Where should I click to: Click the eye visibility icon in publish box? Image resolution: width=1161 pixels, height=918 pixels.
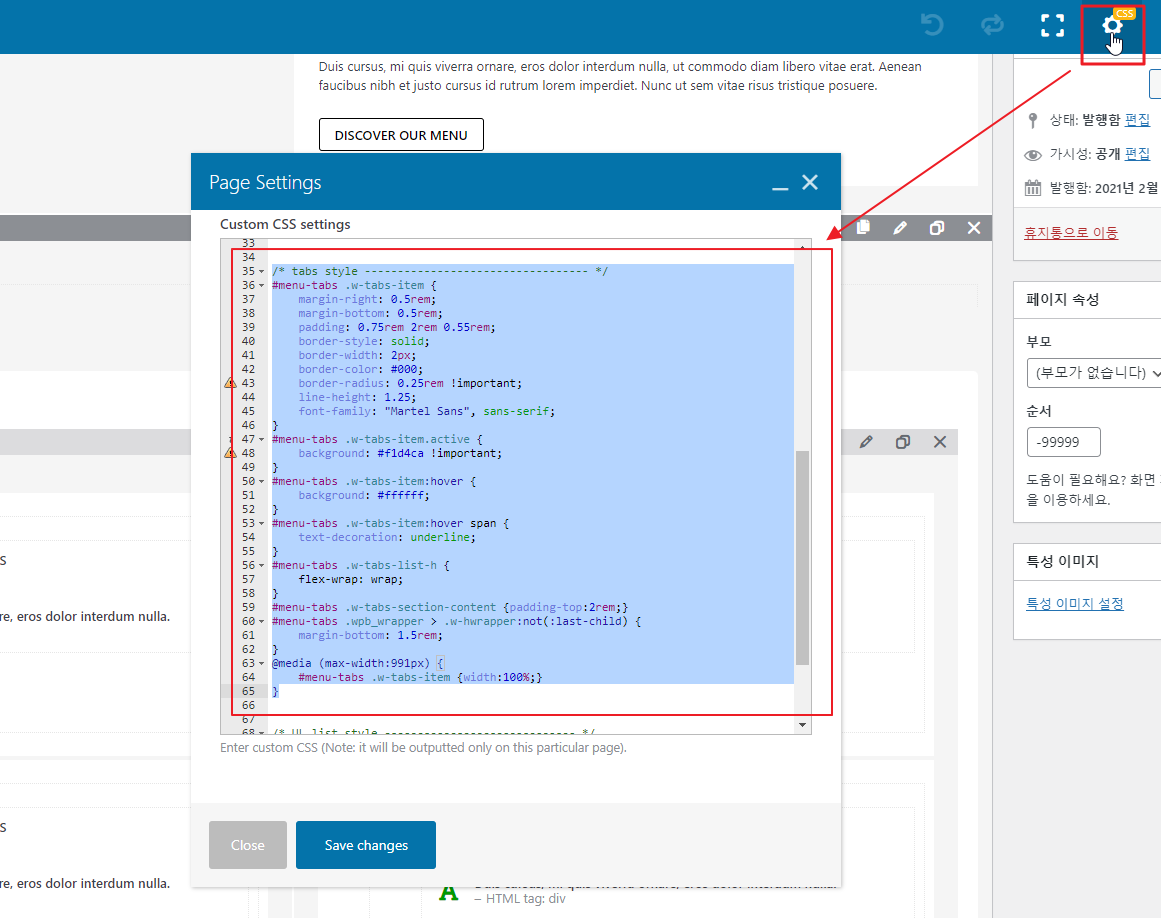1032,155
